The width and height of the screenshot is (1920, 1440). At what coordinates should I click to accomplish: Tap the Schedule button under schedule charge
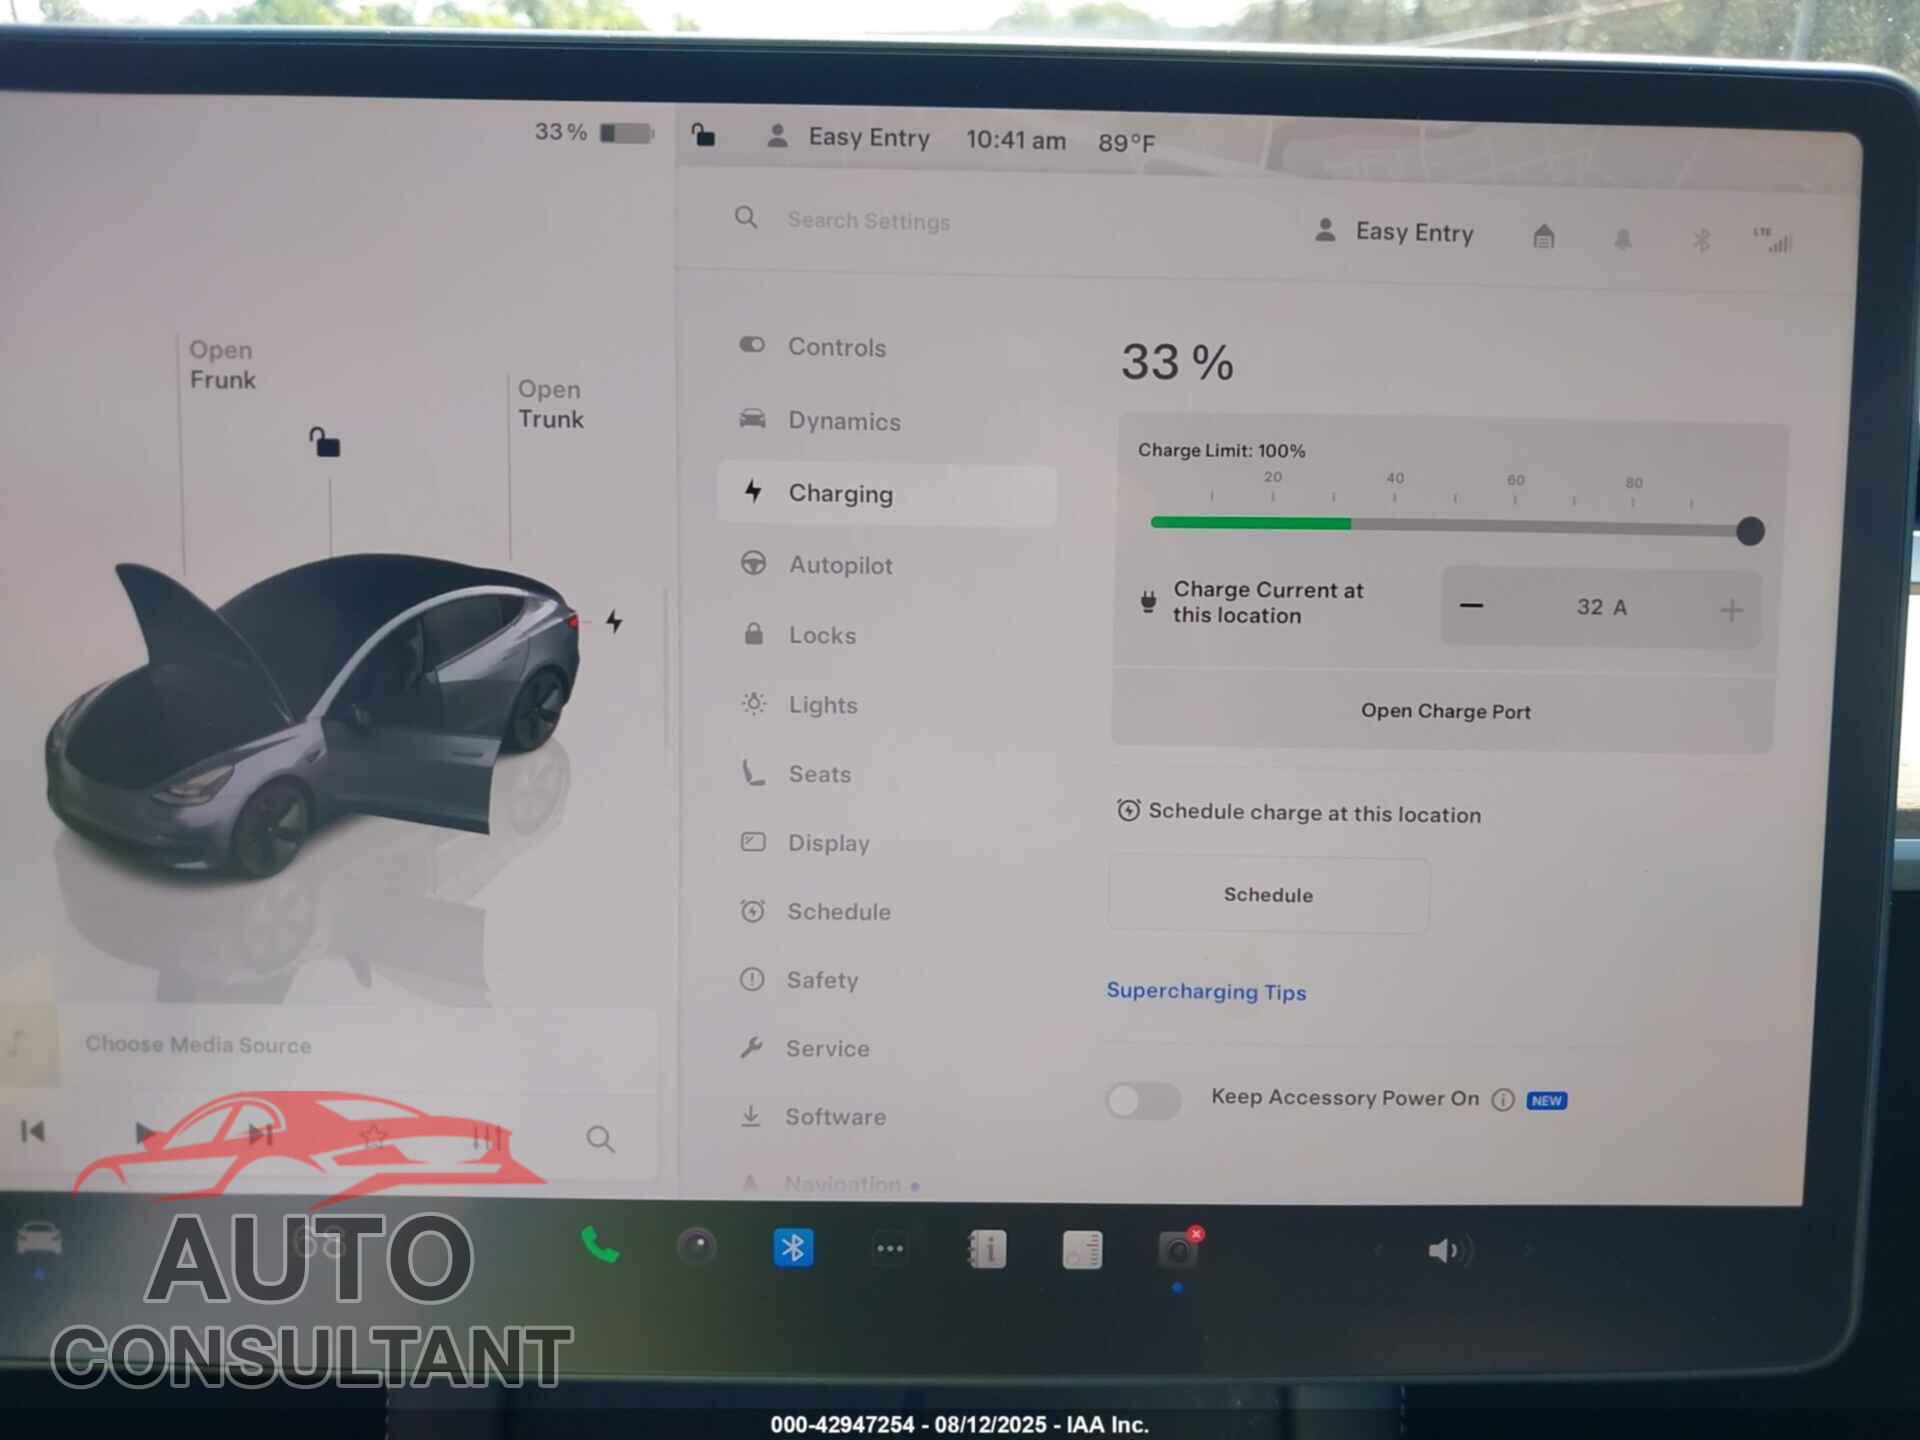pos(1268,895)
